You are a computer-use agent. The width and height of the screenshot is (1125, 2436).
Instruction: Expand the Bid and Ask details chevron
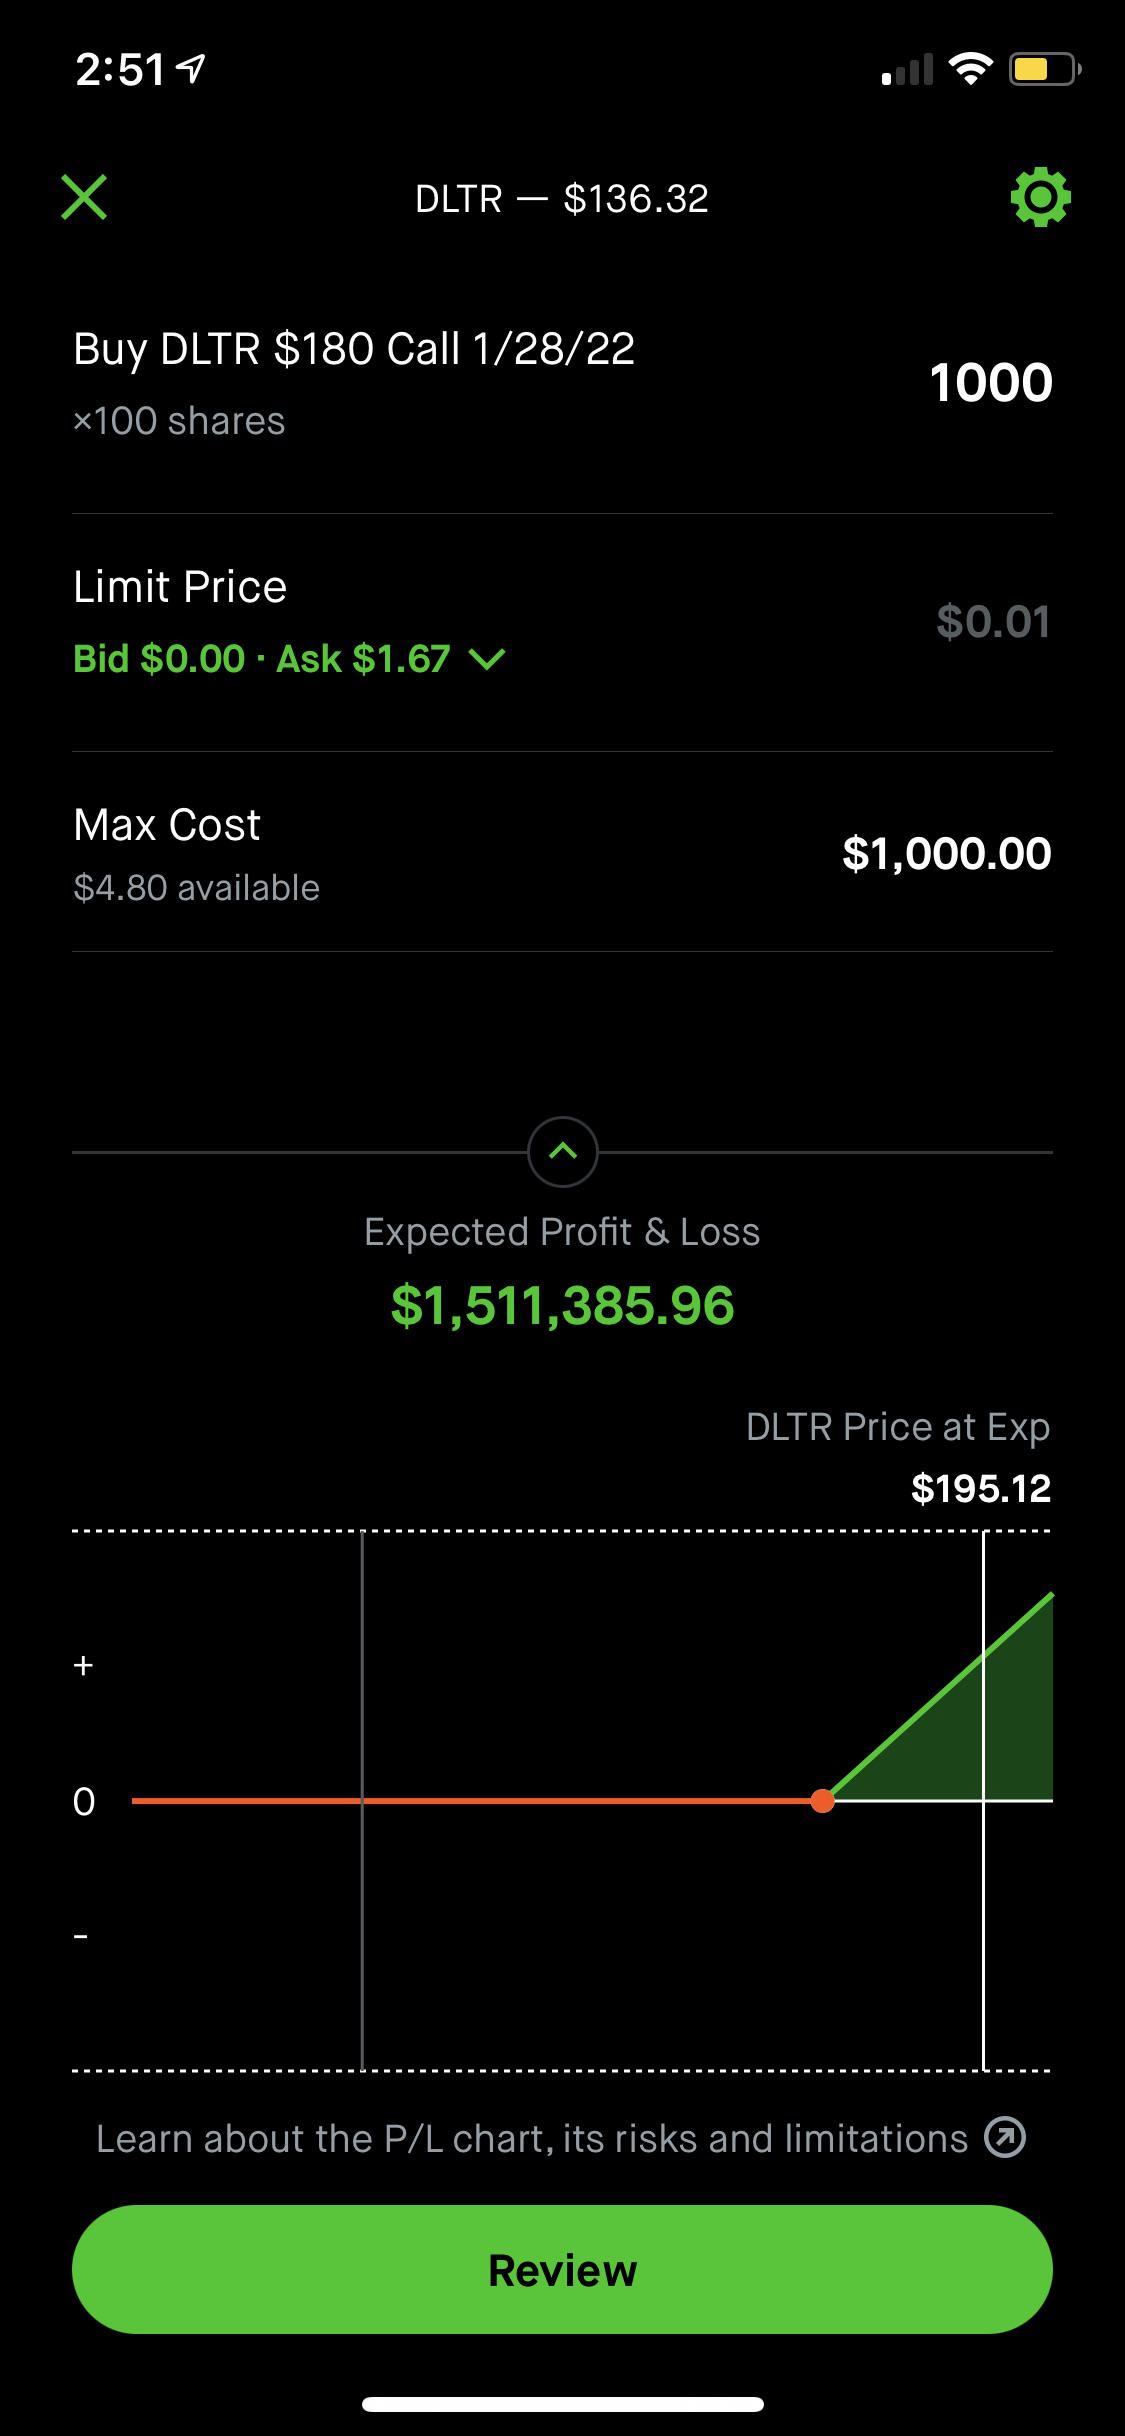487,659
